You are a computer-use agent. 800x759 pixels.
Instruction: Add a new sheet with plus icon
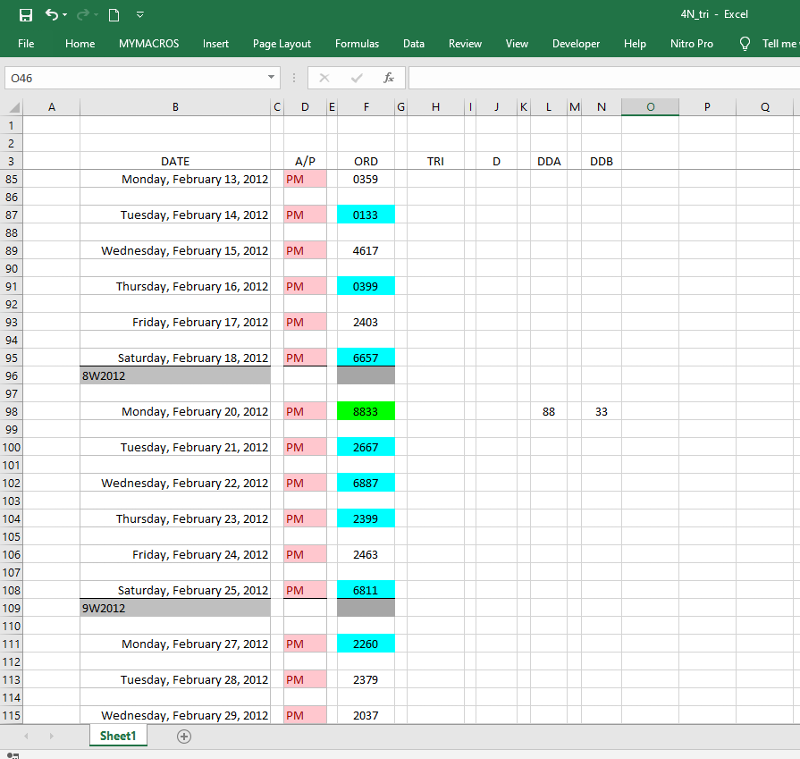coord(184,736)
